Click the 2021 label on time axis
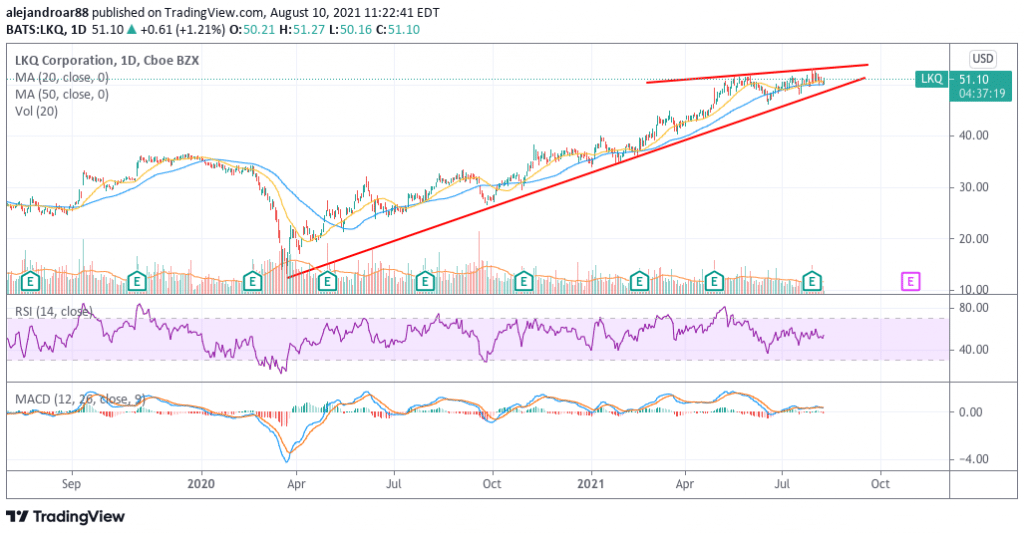This screenshot has height=535, width=1024. click(592, 484)
